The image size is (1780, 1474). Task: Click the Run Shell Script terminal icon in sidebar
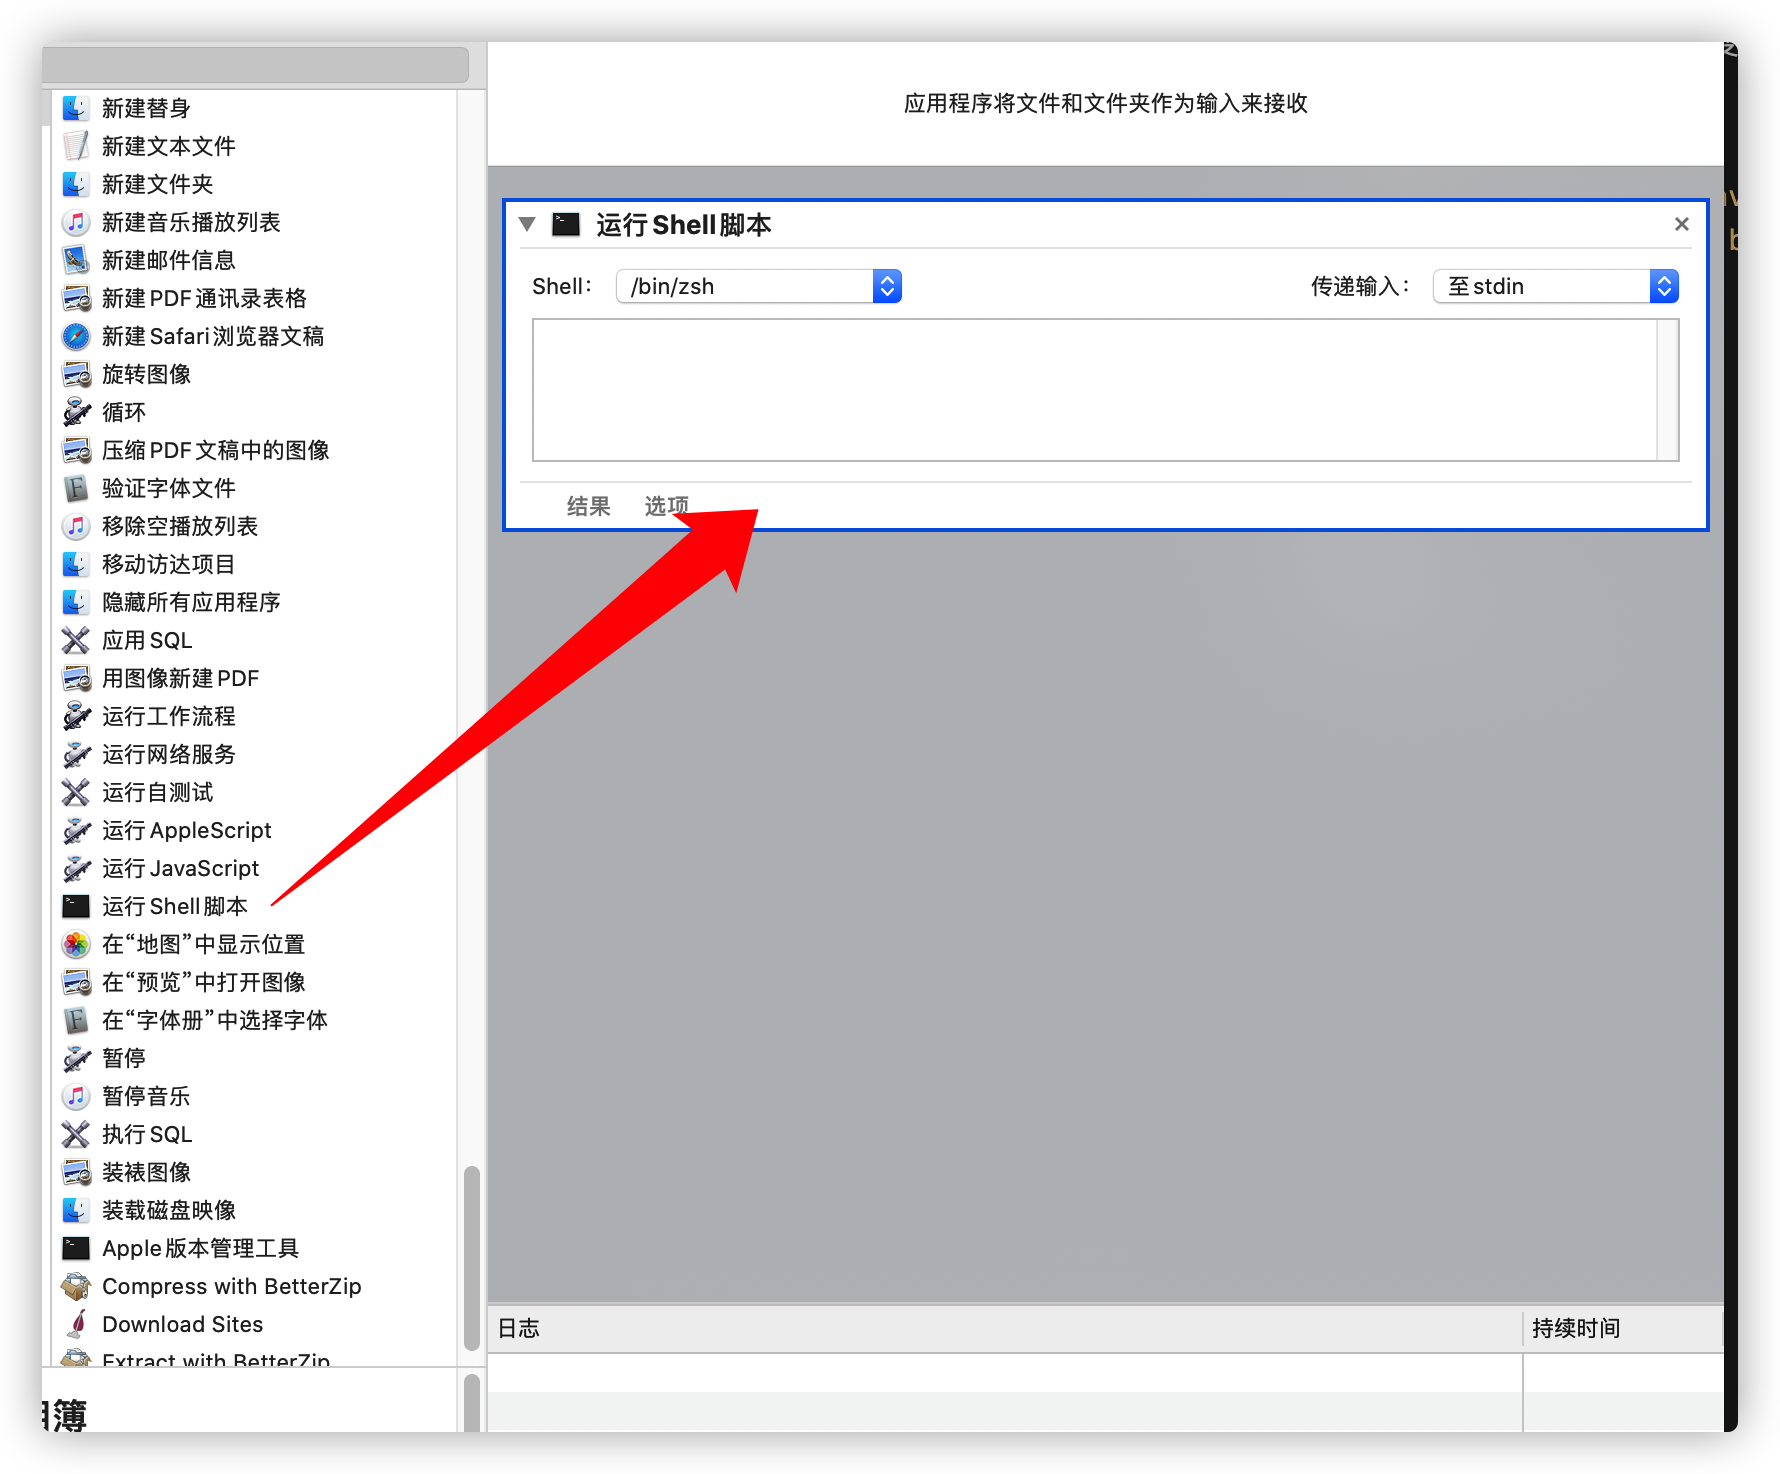[76, 906]
